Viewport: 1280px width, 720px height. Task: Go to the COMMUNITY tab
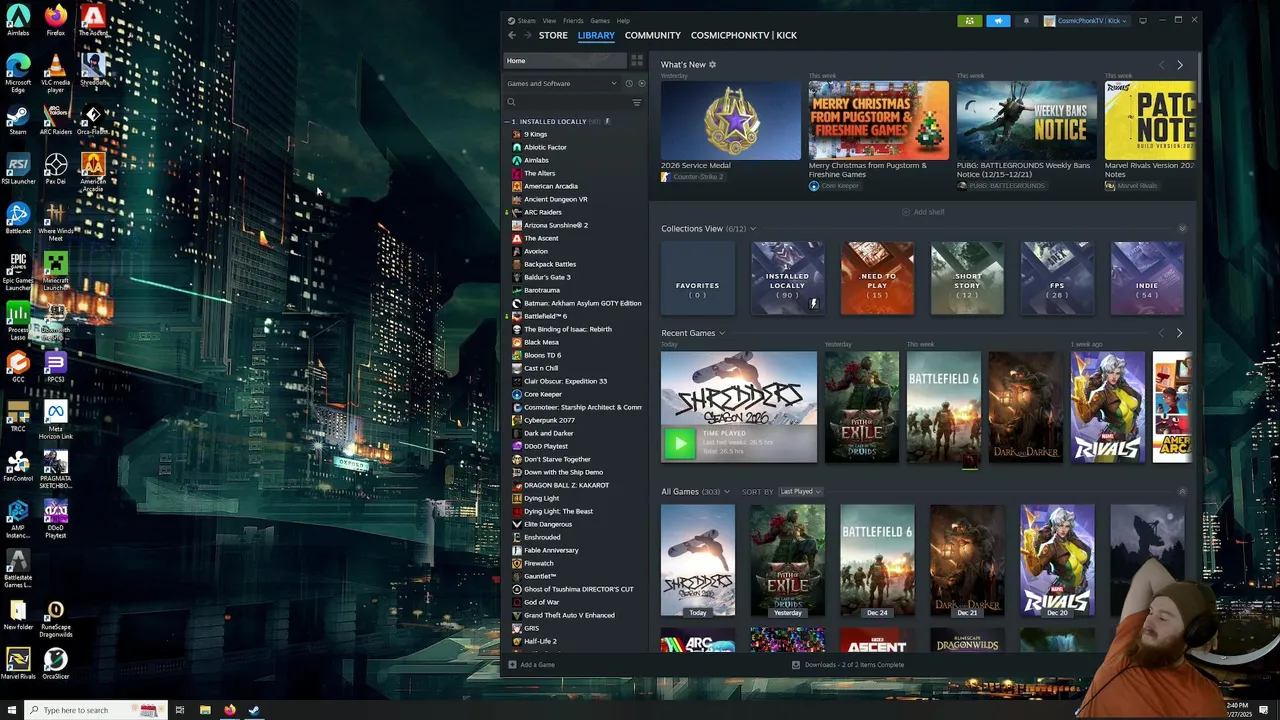(653, 35)
